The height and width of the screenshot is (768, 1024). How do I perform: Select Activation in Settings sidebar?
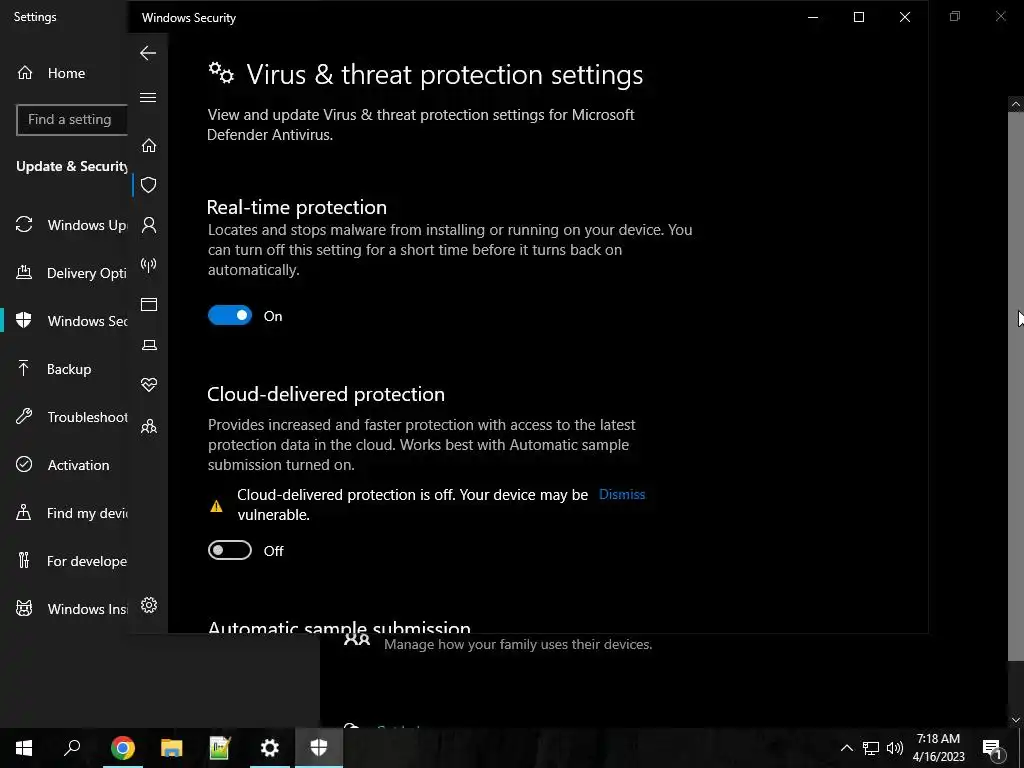[77, 465]
